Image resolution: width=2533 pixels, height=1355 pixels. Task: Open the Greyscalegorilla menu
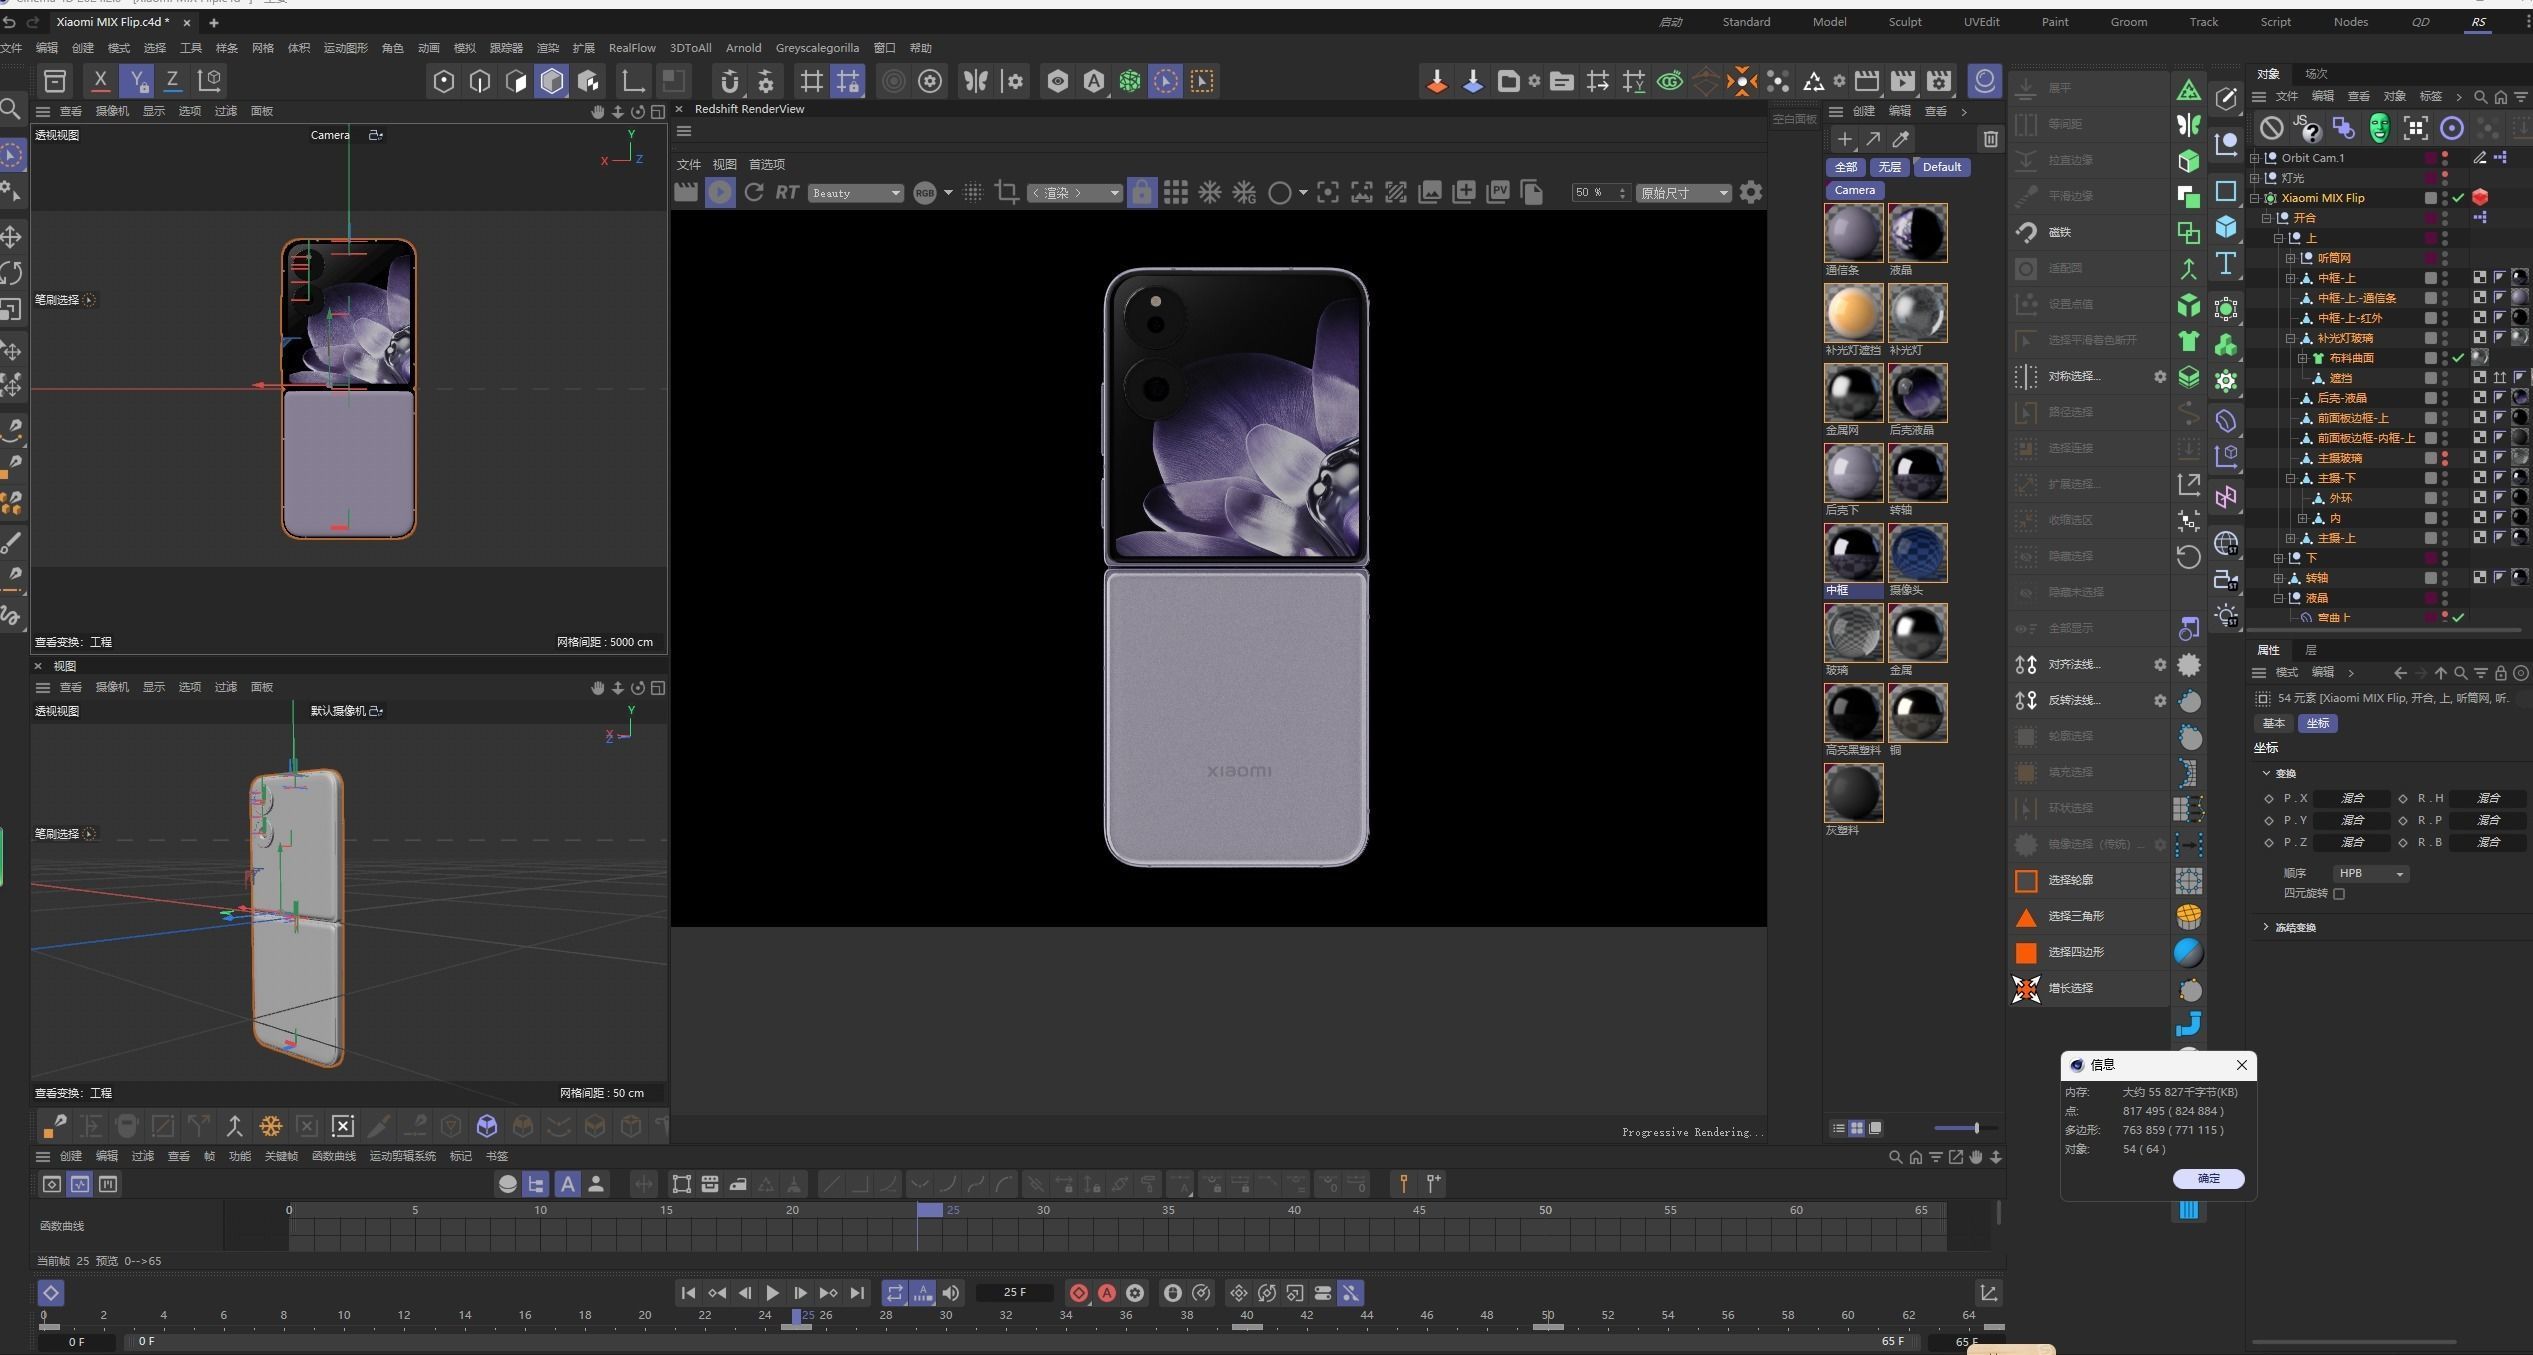pos(817,48)
